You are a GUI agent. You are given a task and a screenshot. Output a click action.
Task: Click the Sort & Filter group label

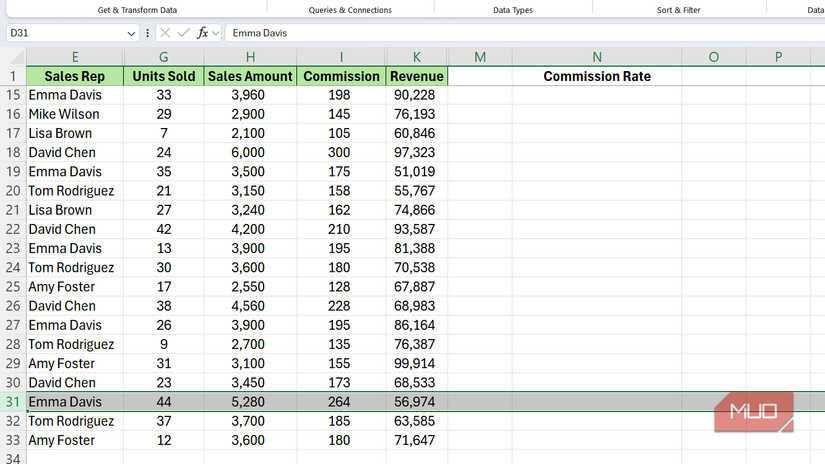679,10
